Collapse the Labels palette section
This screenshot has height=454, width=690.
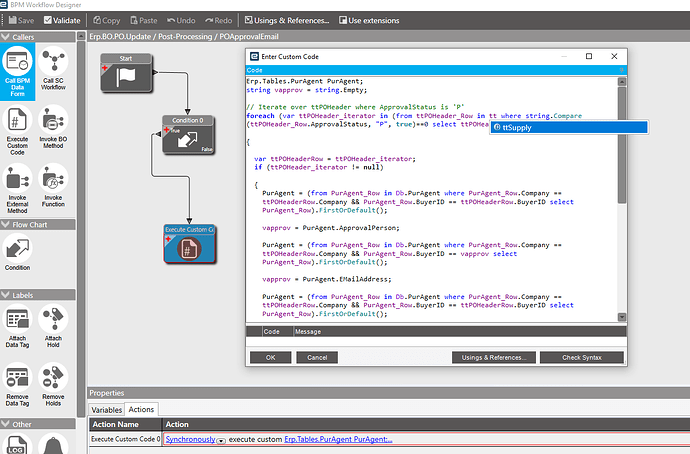[x=6, y=295]
